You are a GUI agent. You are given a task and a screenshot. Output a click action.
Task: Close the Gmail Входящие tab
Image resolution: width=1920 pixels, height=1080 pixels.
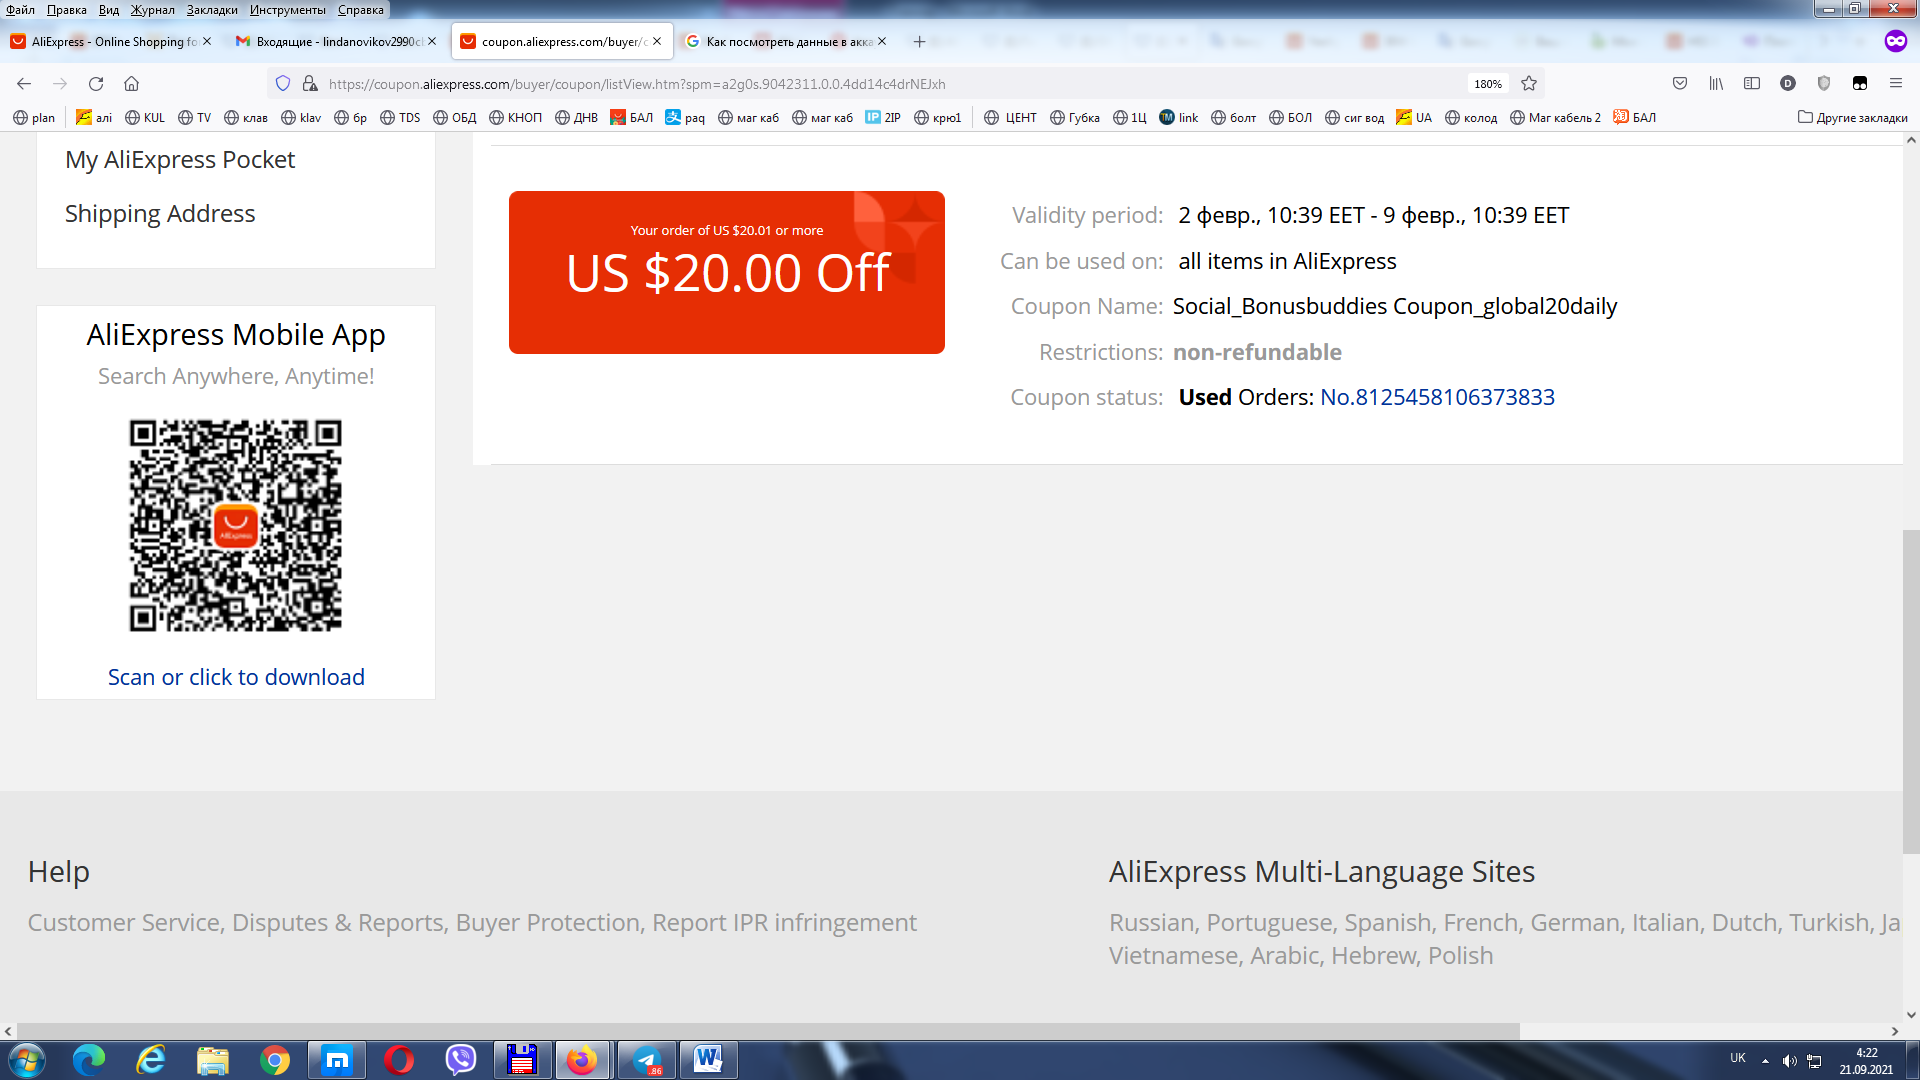[432, 42]
